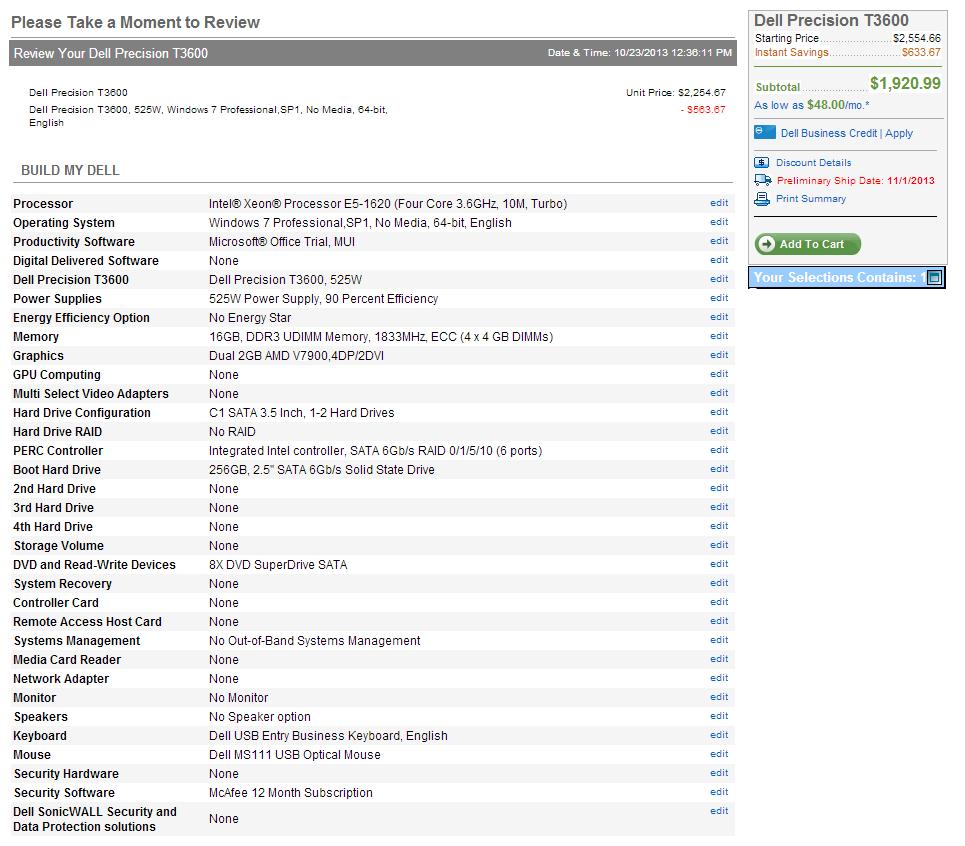Click the Dell MS111 USB Optical Mouse value
Viewport: 965px width, 846px height.
(294, 755)
